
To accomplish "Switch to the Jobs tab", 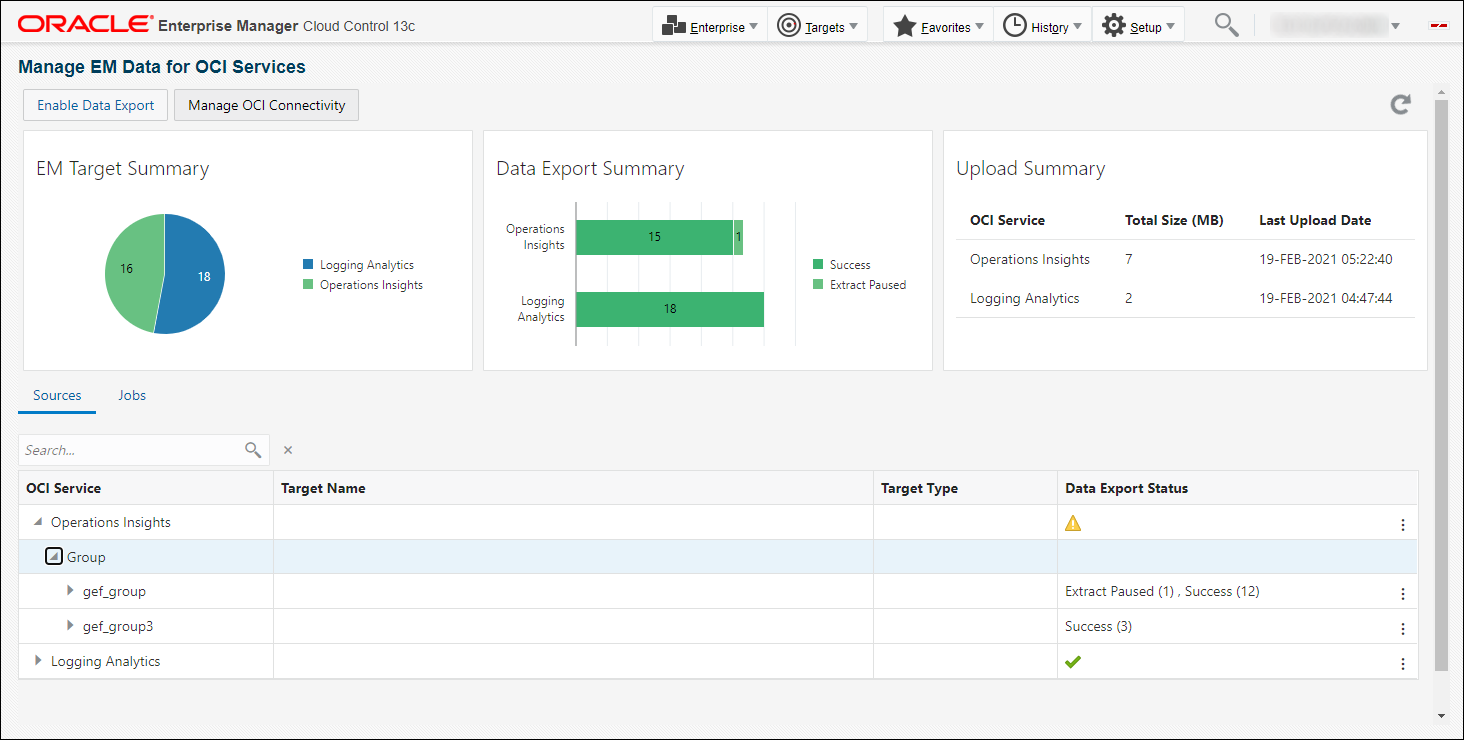I will tap(132, 396).
